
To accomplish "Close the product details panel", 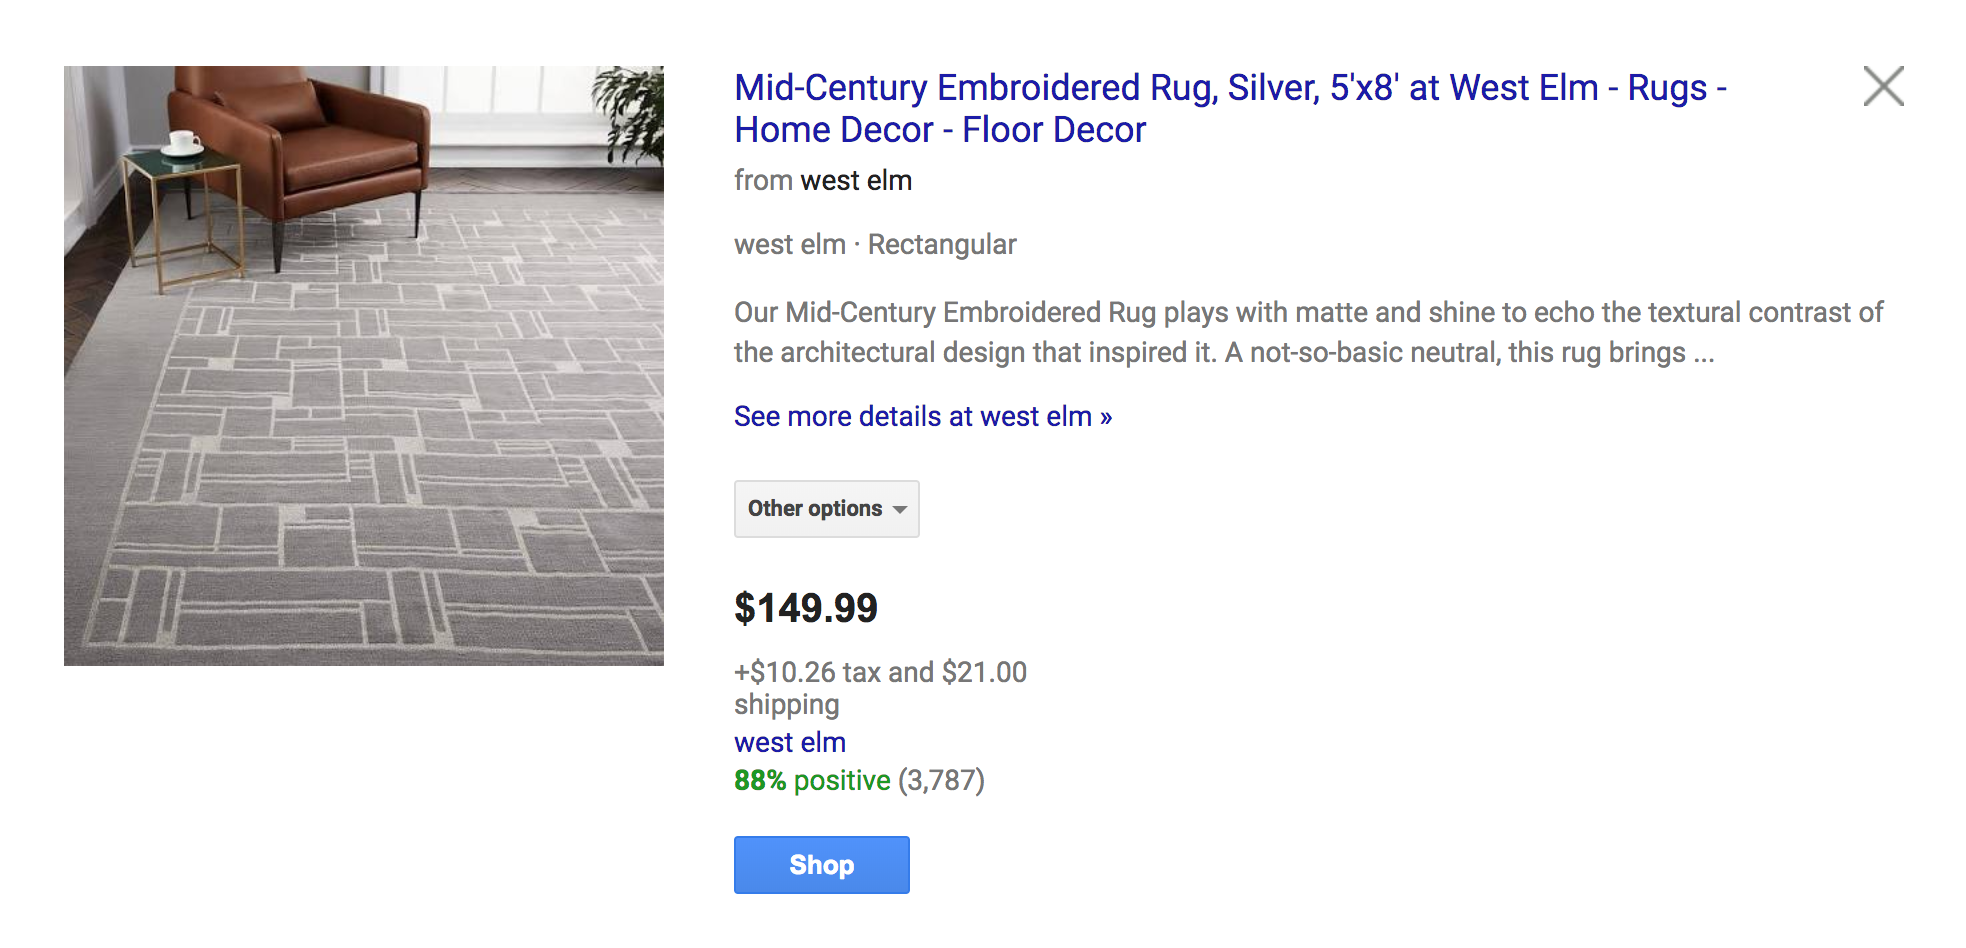I will 1883,86.
